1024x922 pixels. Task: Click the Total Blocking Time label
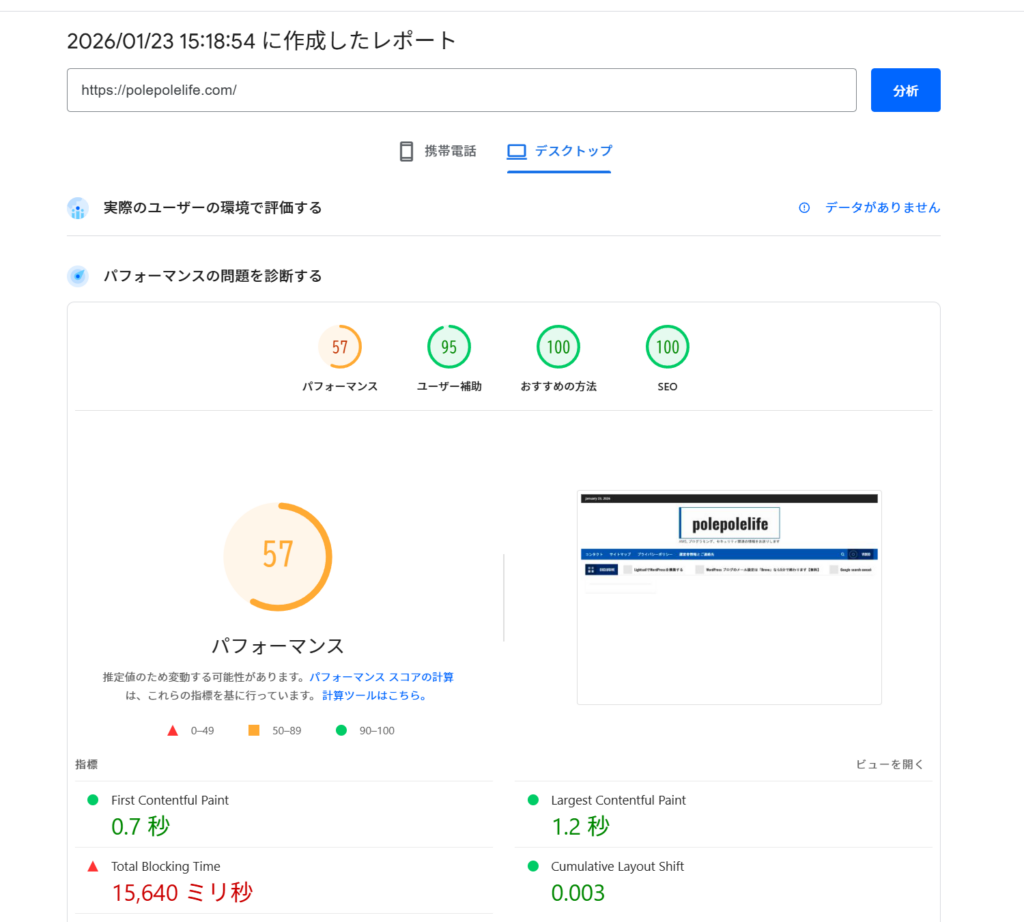166,866
